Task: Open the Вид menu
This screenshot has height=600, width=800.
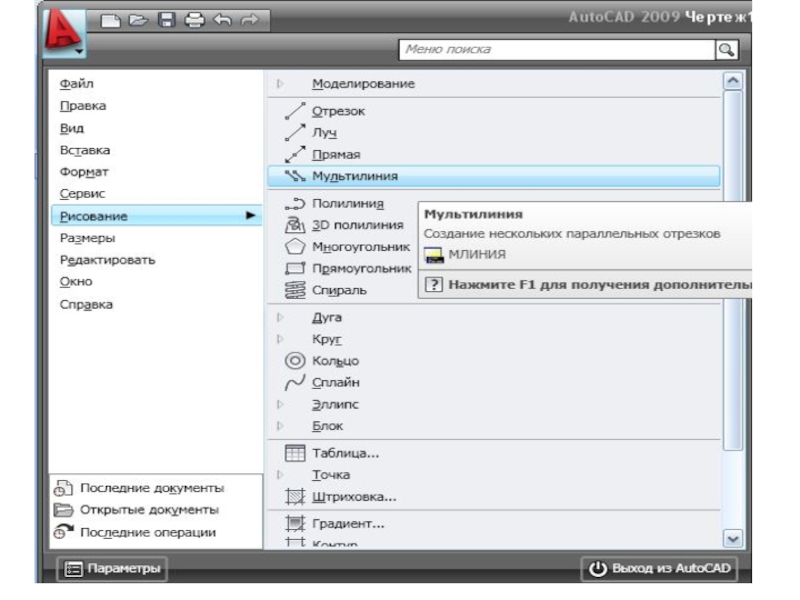Action: tap(71, 129)
